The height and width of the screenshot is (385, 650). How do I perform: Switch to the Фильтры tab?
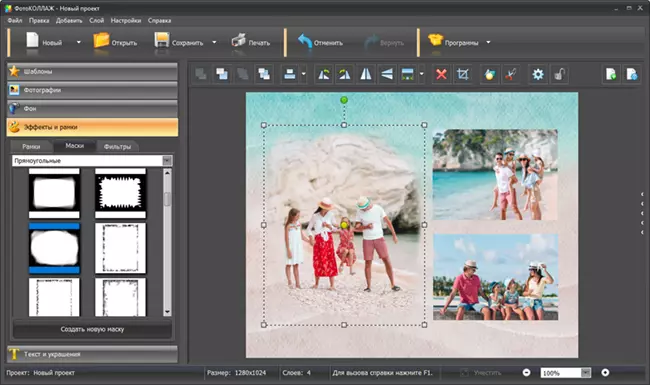[x=117, y=146]
